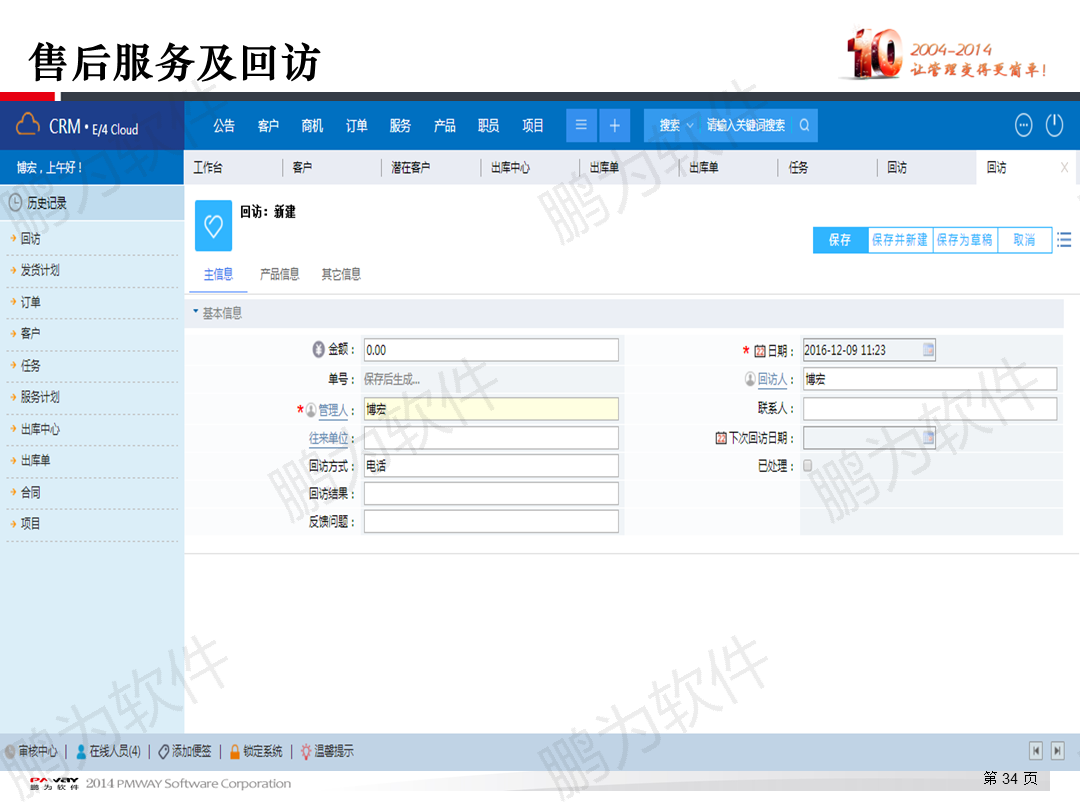Open 项目 in the sidebar history
1080x810 pixels.
(x=30, y=523)
